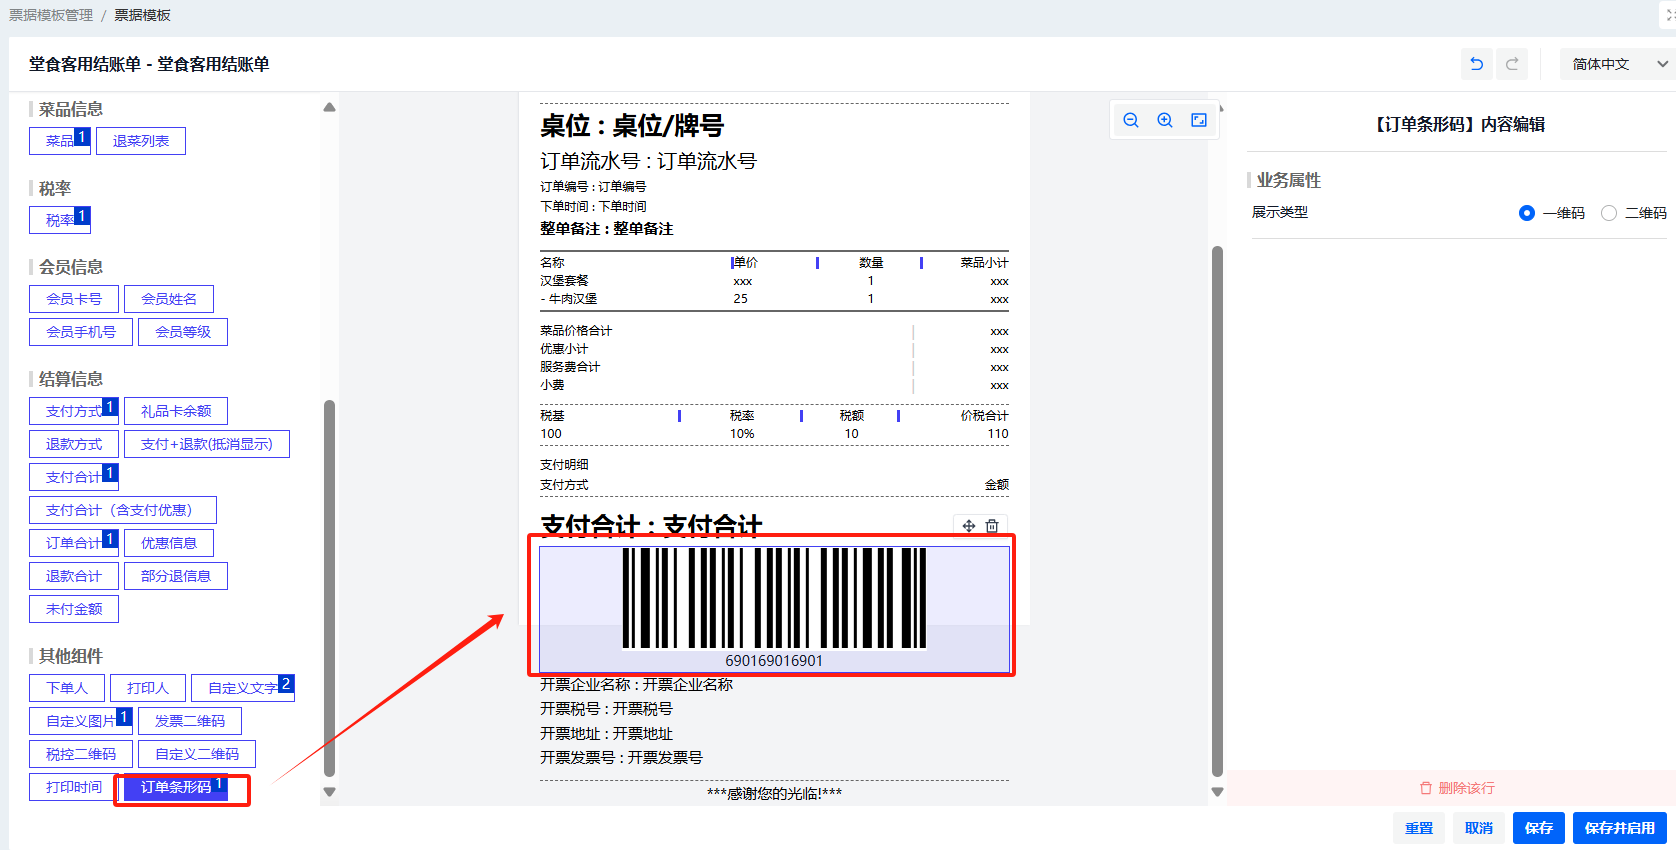This screenshot has height=850, width=1676.
Task: Select the 整单备注 line in preview
Action: [x=606, y=229]
